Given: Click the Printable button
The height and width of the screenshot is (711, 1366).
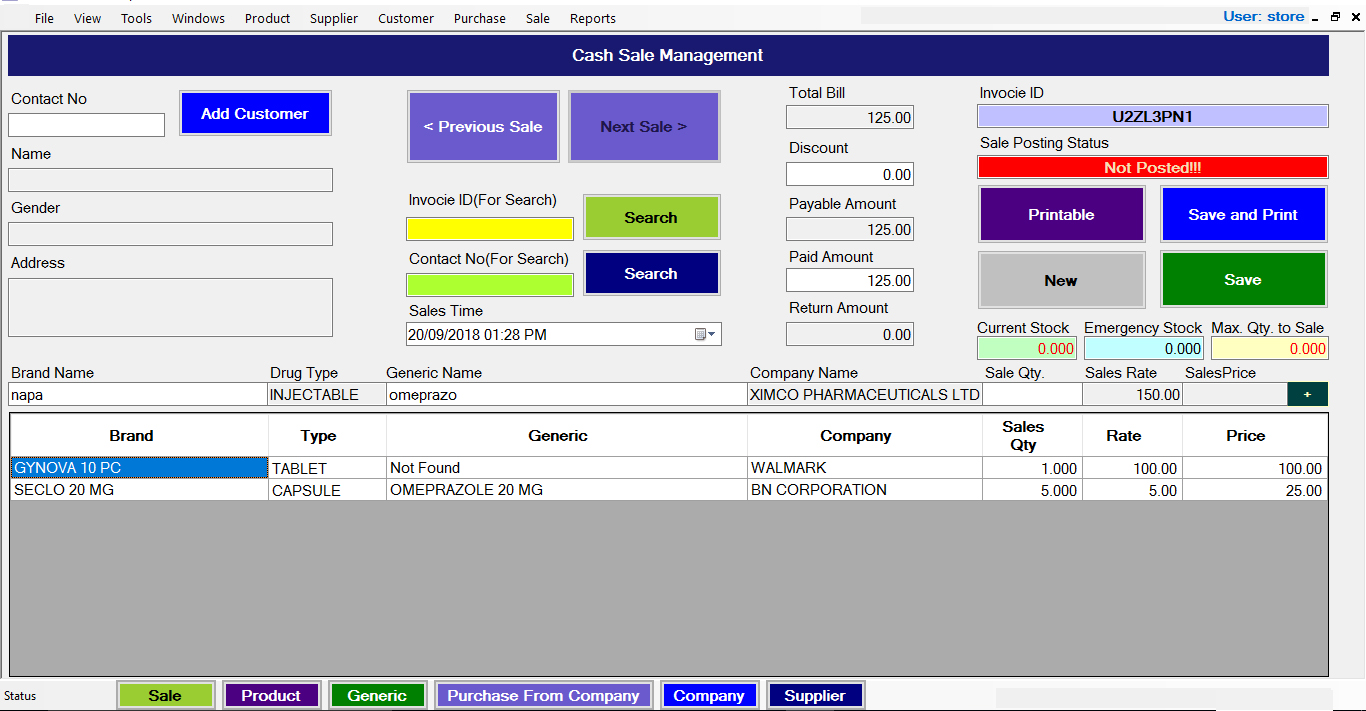Looking at the screenshot, I should click(1061, 214).
